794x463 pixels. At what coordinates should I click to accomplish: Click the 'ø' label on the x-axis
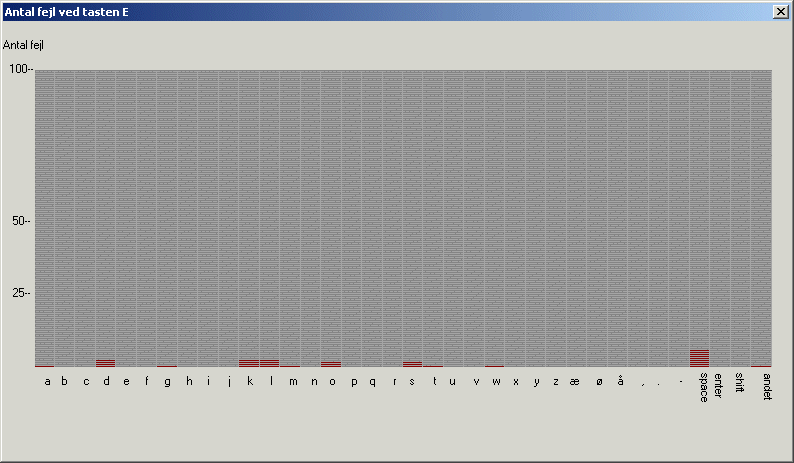pos(599,381)
